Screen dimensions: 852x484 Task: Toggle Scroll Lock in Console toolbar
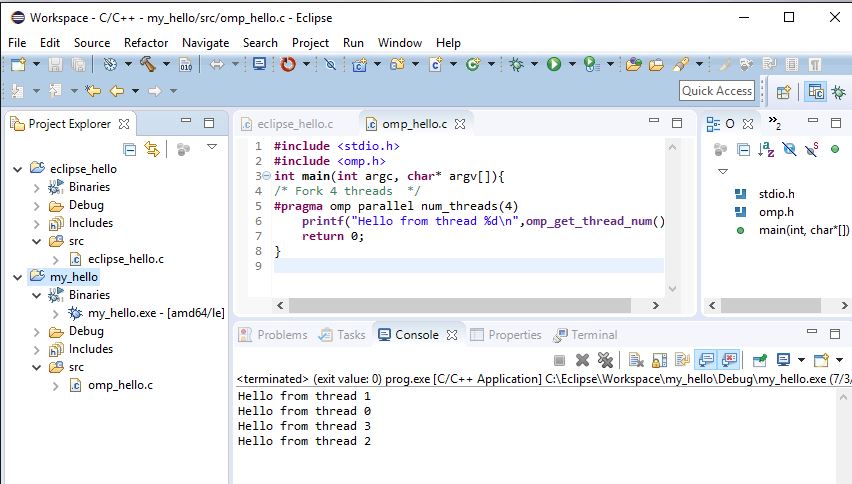659,360
